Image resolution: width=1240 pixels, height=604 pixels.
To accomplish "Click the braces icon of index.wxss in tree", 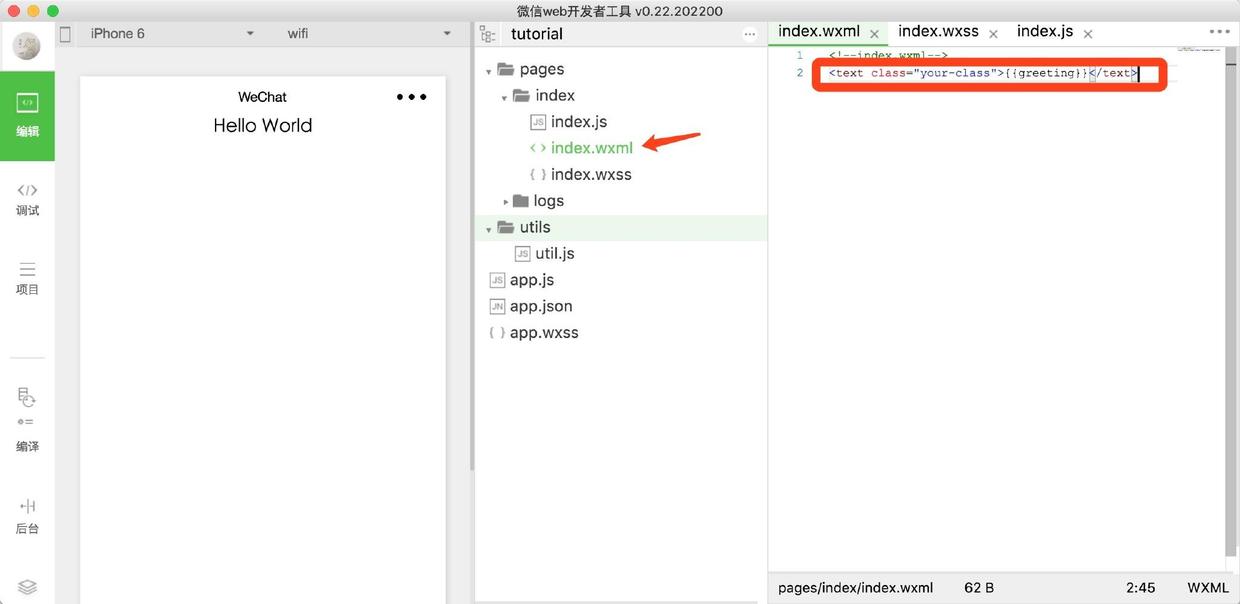I will [x=538, y=174].
